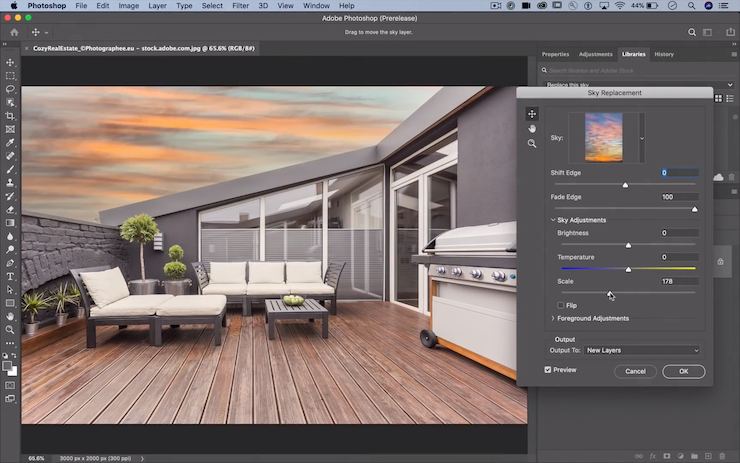
Task: Select the Type tool in toolbar
Action: pyautogui.click(x=10, y=277)
